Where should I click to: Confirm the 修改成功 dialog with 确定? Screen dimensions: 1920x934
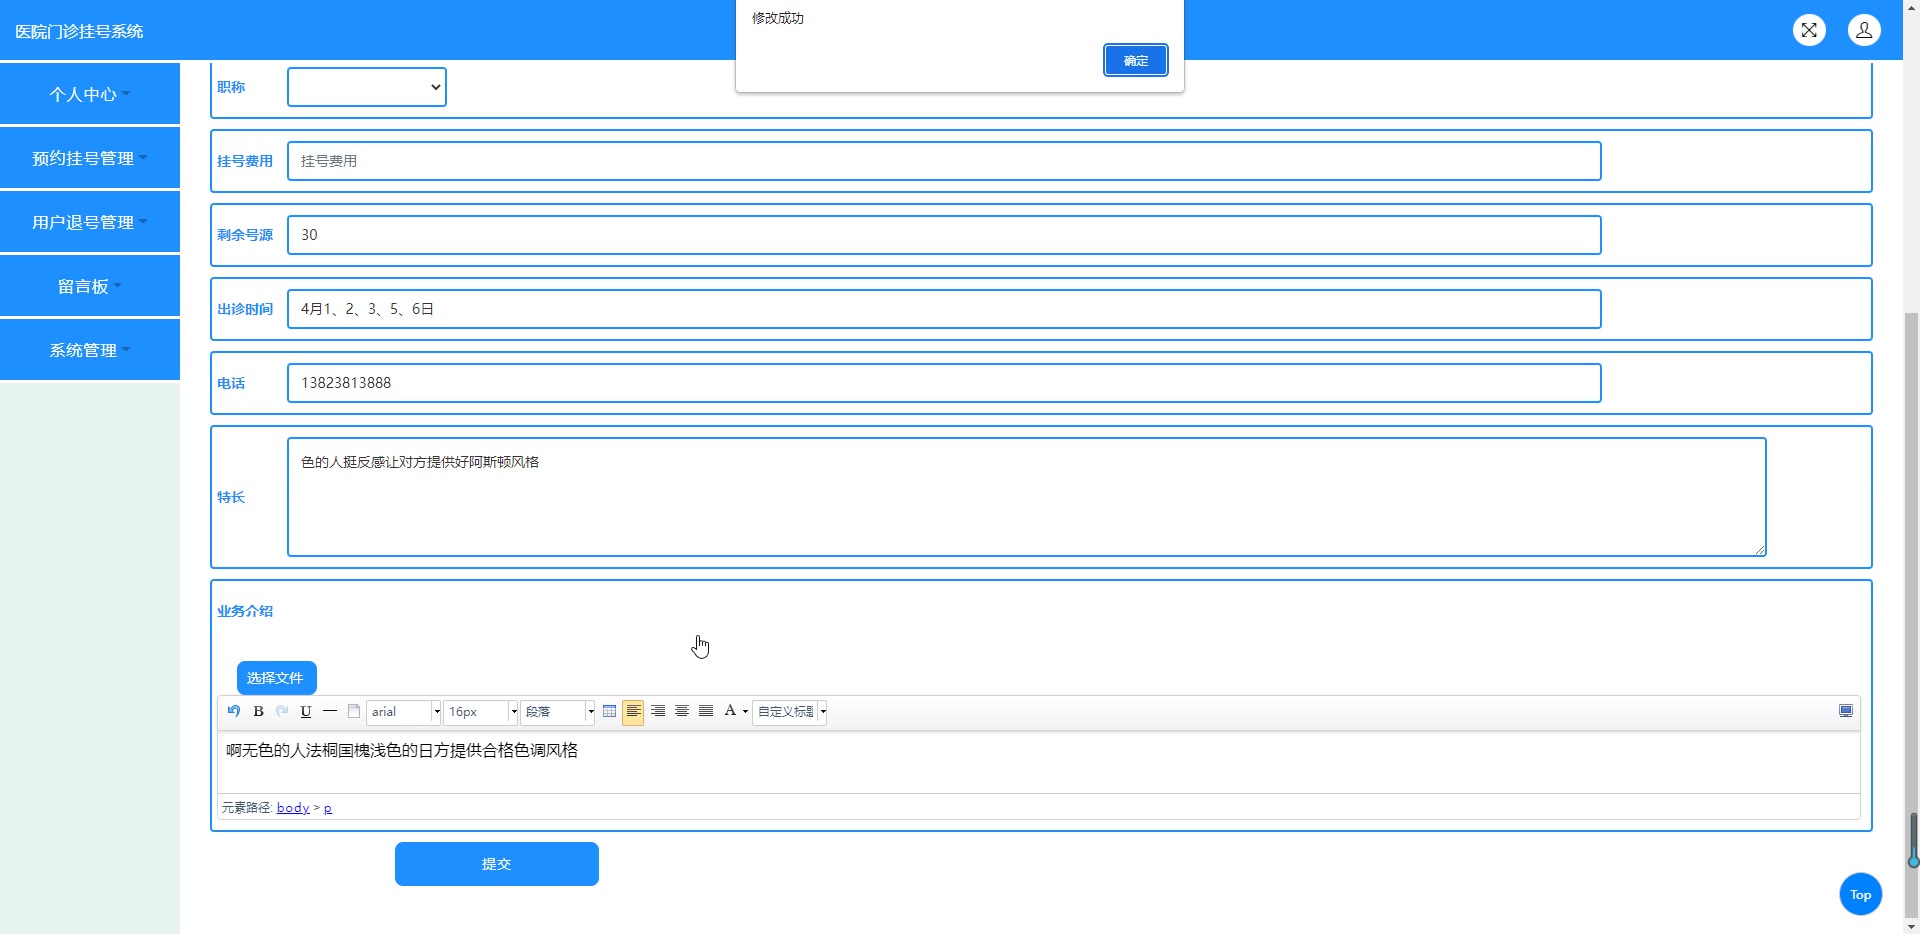[x=1136, y=60]
